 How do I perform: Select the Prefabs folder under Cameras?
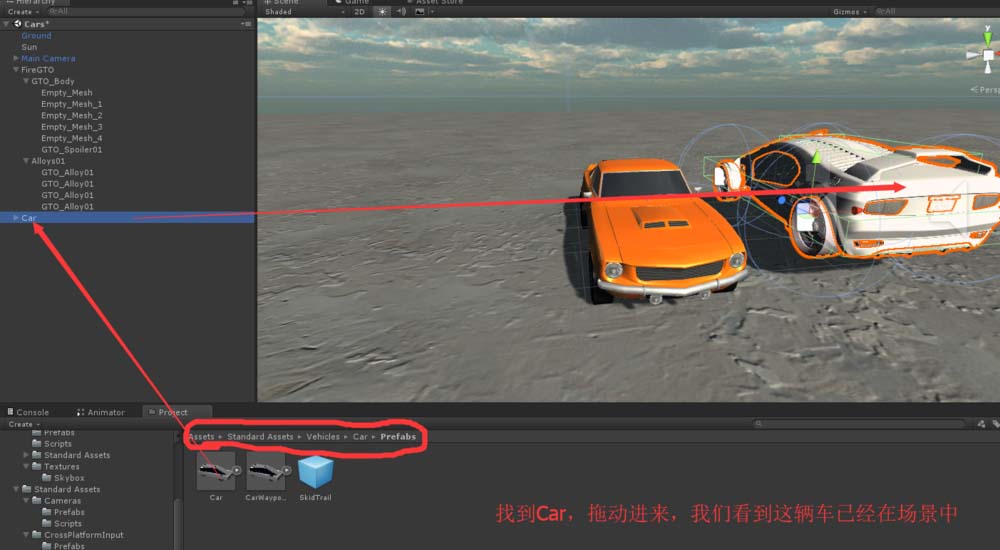[x=69, y=512]
